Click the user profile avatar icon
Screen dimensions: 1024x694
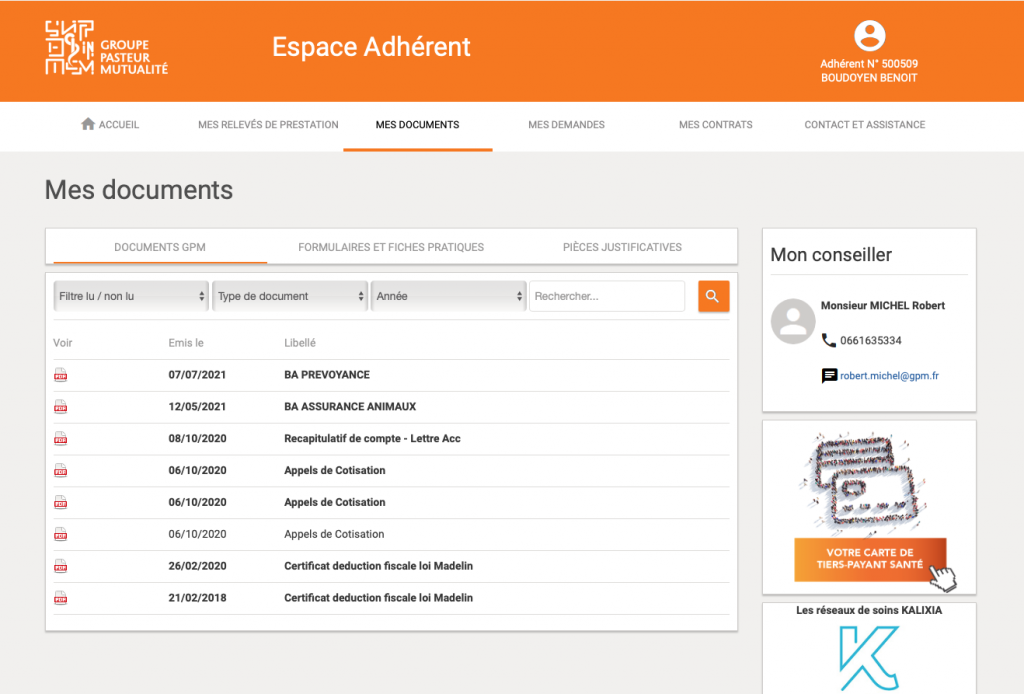tap(869, 36)
